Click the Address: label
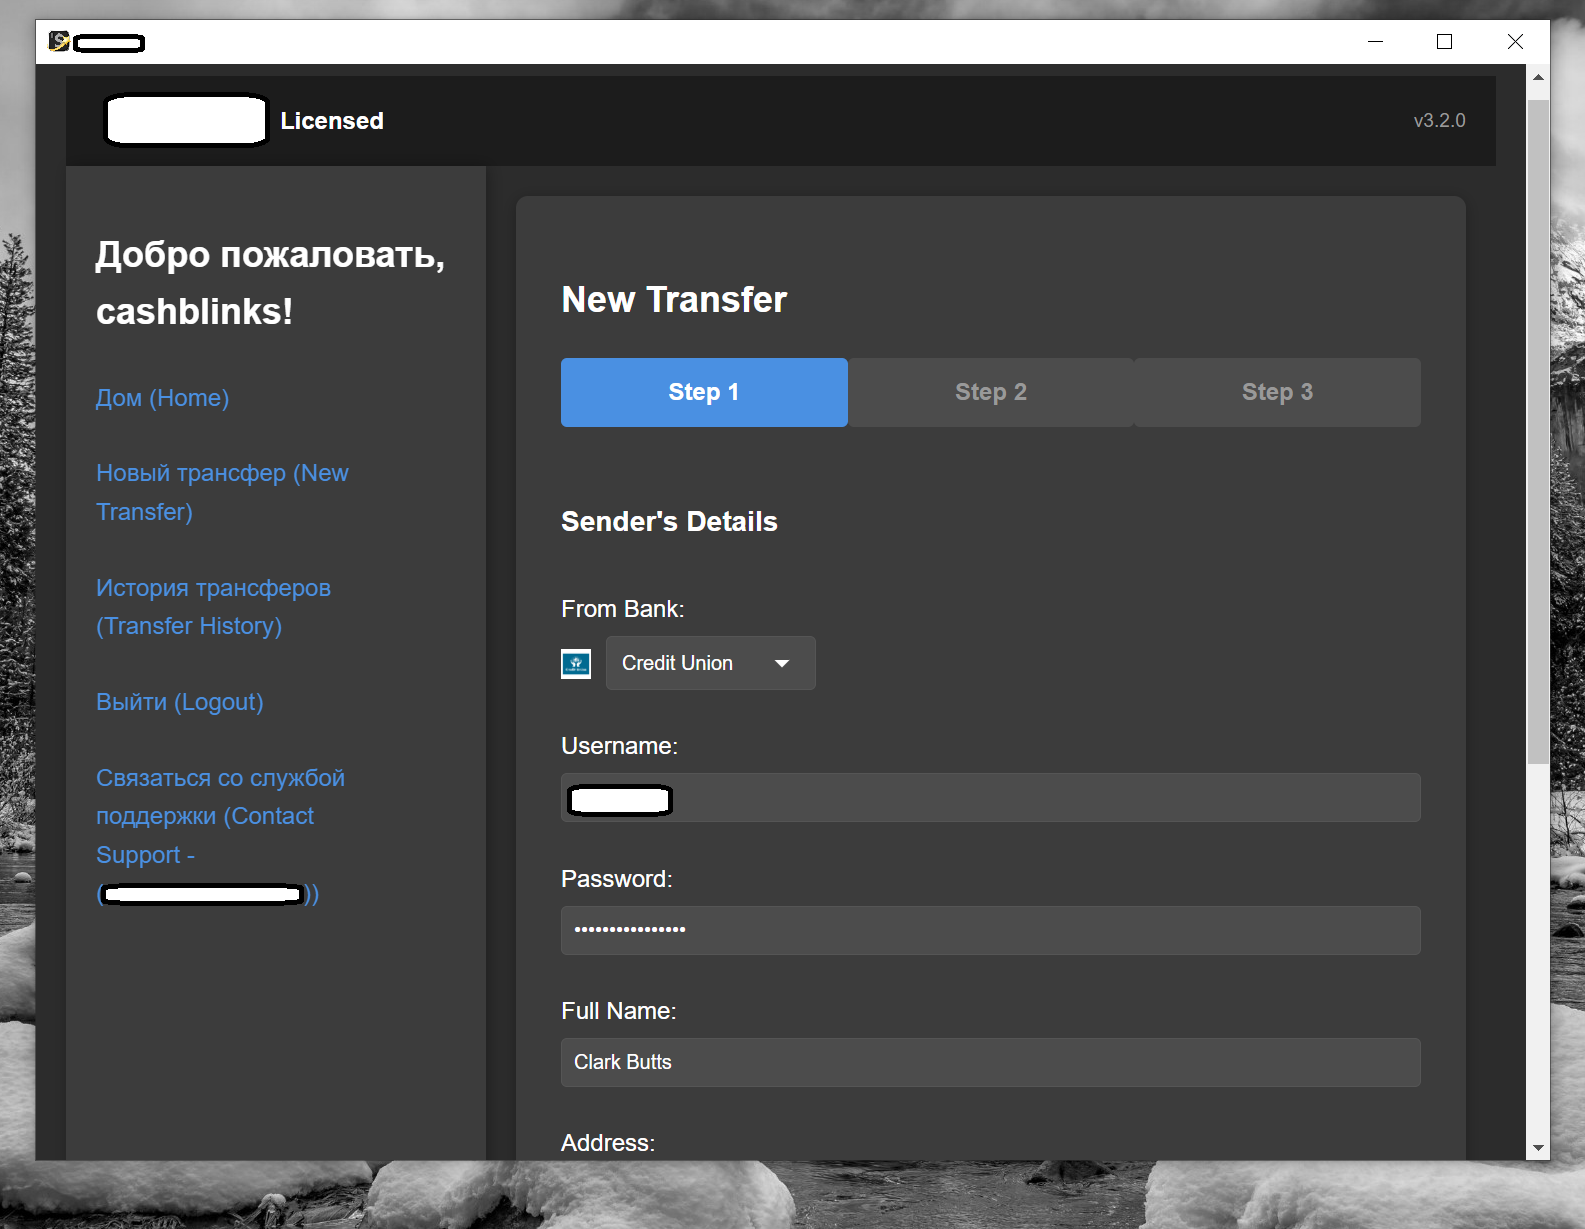The width and height of the screenshot is (1585, 1229). point(608,1143)
